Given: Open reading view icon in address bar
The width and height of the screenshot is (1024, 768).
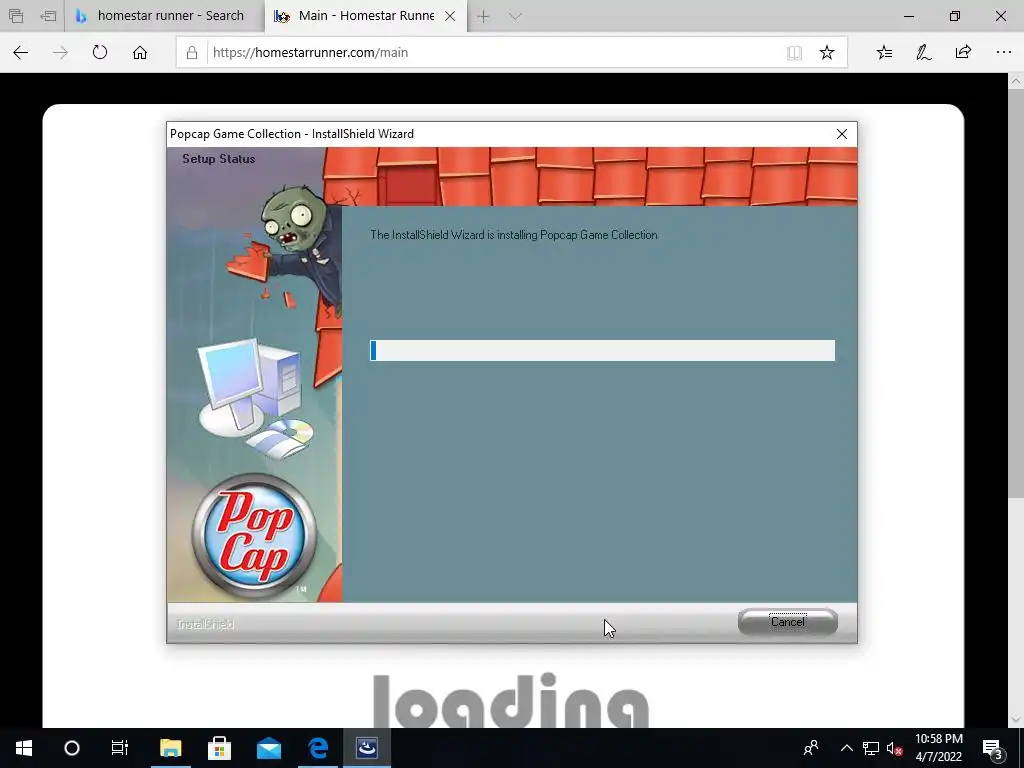Looking at the screenshot, I should pos(794,53).
